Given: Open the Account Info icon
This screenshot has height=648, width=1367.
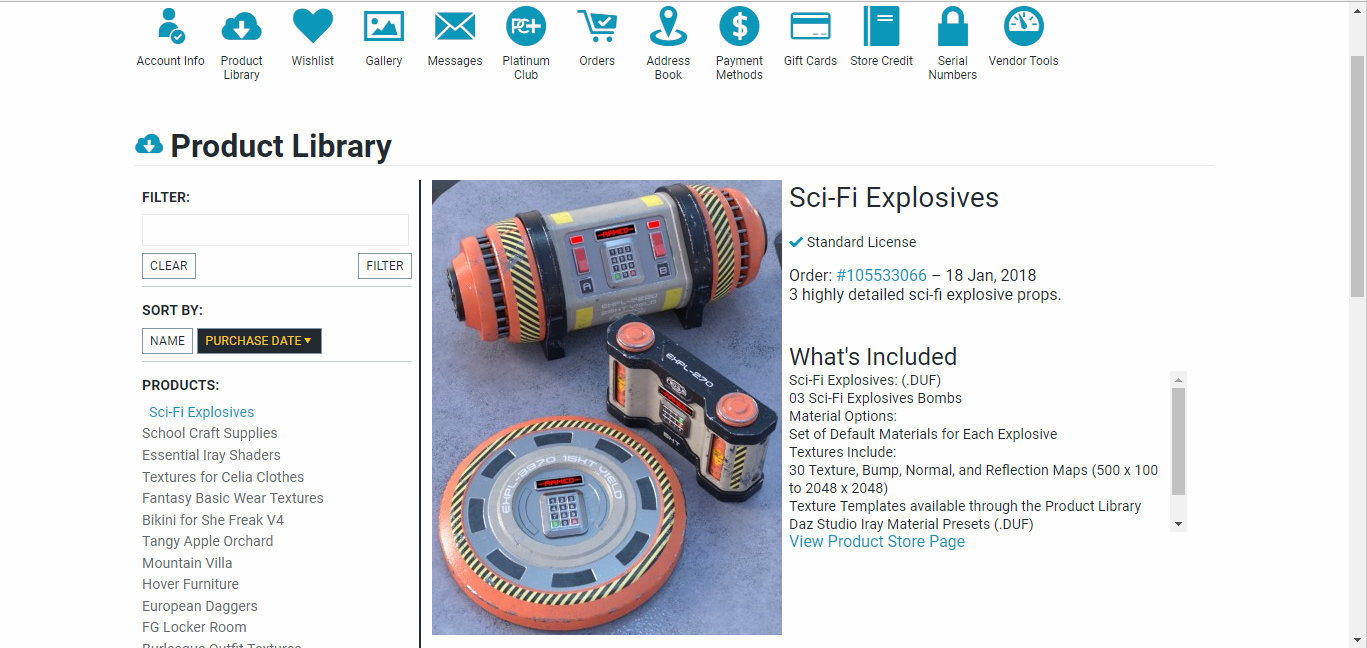Looking at the screenshot, I should click(171, 26).
